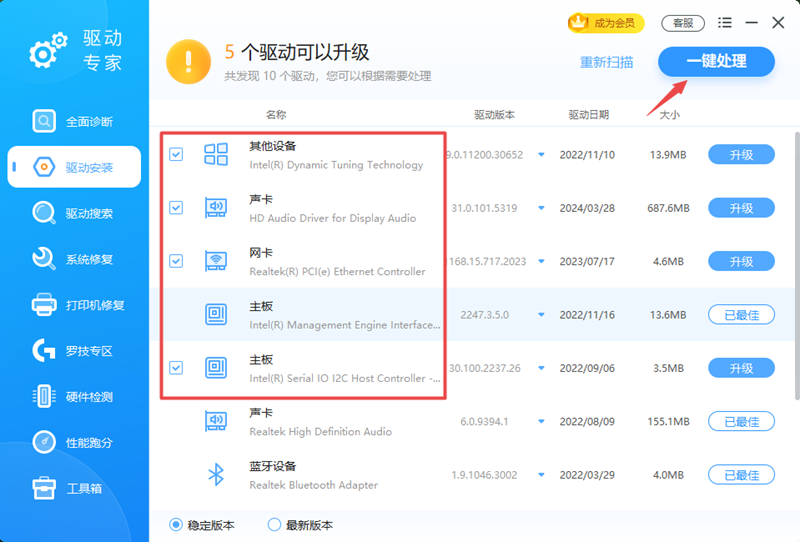This screenshot has width=800, height=542.
Task: Click the 成为会员 badge
Action: click(606, 22)
